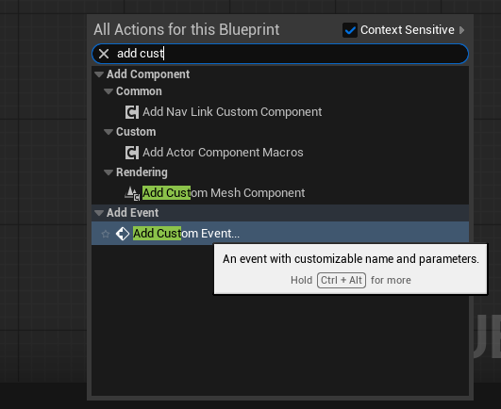This screenshot has width=501, height=409.
Task: Click the All Actions for this Blueprint title
Action: tap(186, 30)
